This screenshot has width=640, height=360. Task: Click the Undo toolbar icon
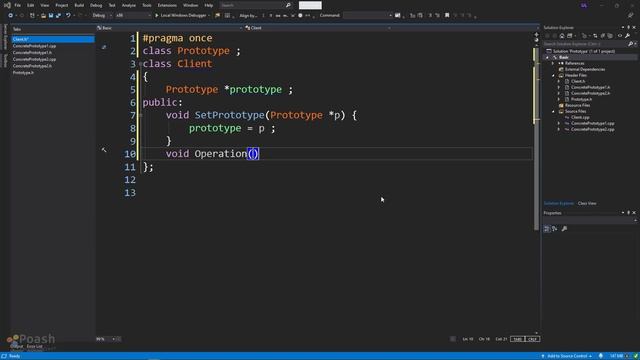(68, 16)
